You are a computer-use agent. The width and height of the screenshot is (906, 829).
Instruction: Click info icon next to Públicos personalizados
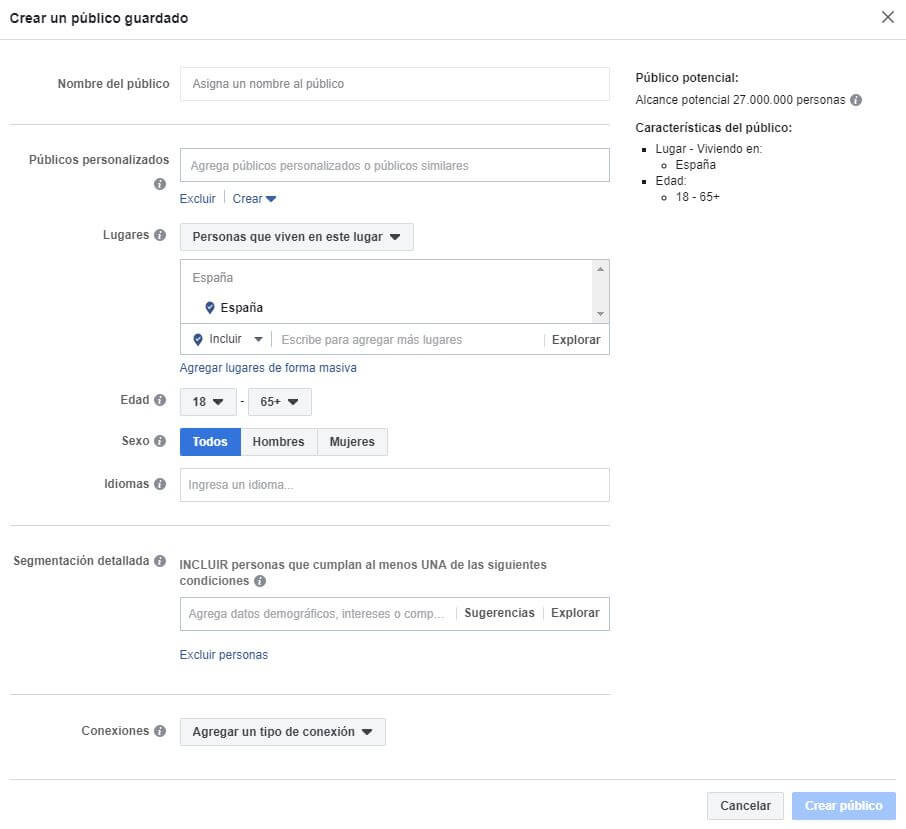click(x=159, y=185)
